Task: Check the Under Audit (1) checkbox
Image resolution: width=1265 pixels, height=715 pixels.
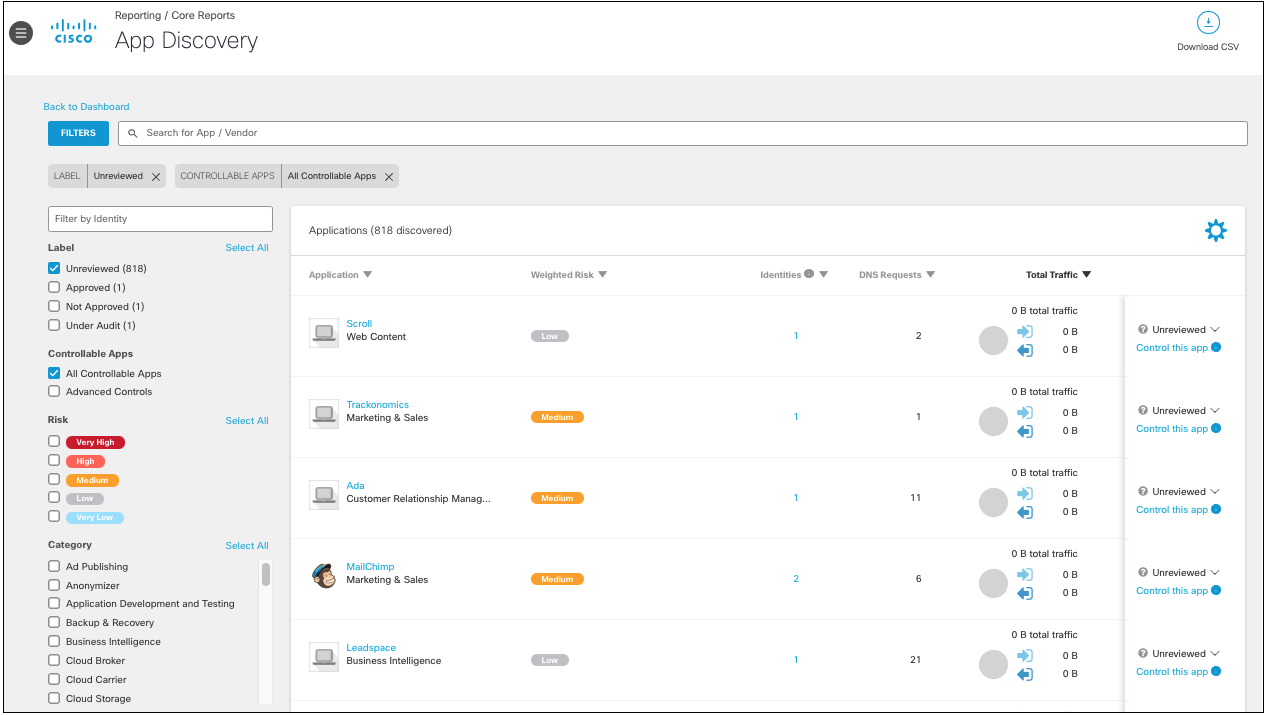Action: pyautogui.click(x=54, y=325)
